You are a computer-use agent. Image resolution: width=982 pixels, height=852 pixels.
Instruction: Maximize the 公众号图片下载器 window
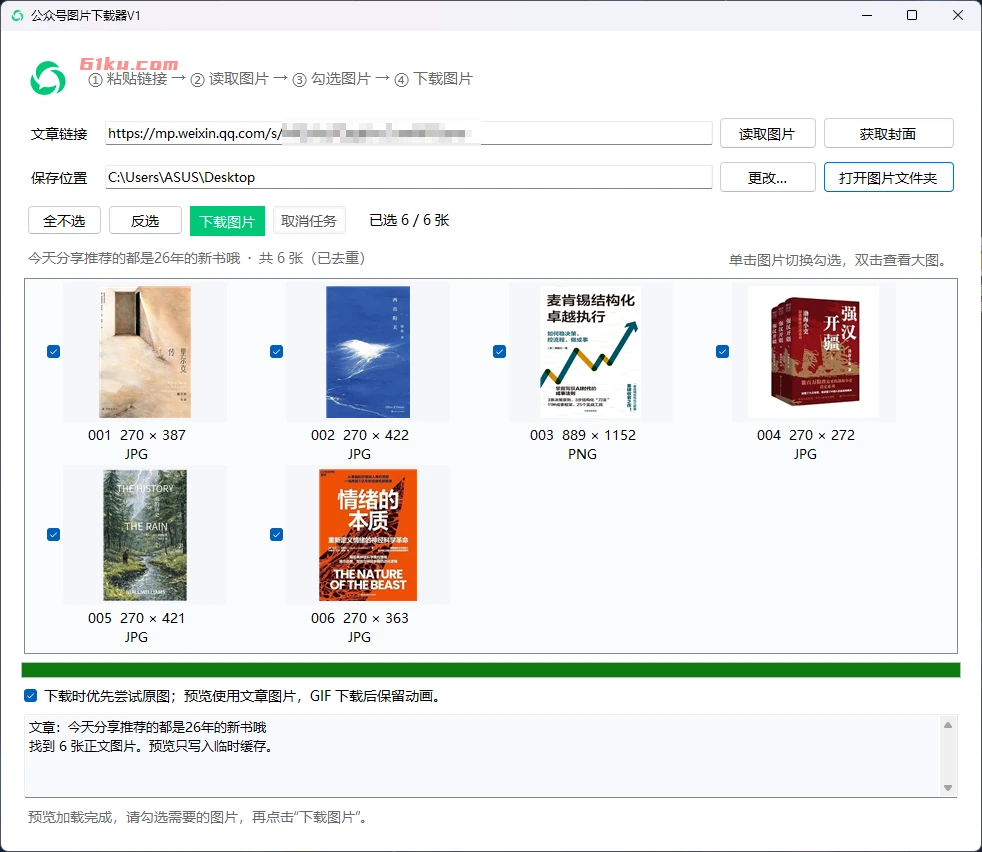[x=912, y=15]
